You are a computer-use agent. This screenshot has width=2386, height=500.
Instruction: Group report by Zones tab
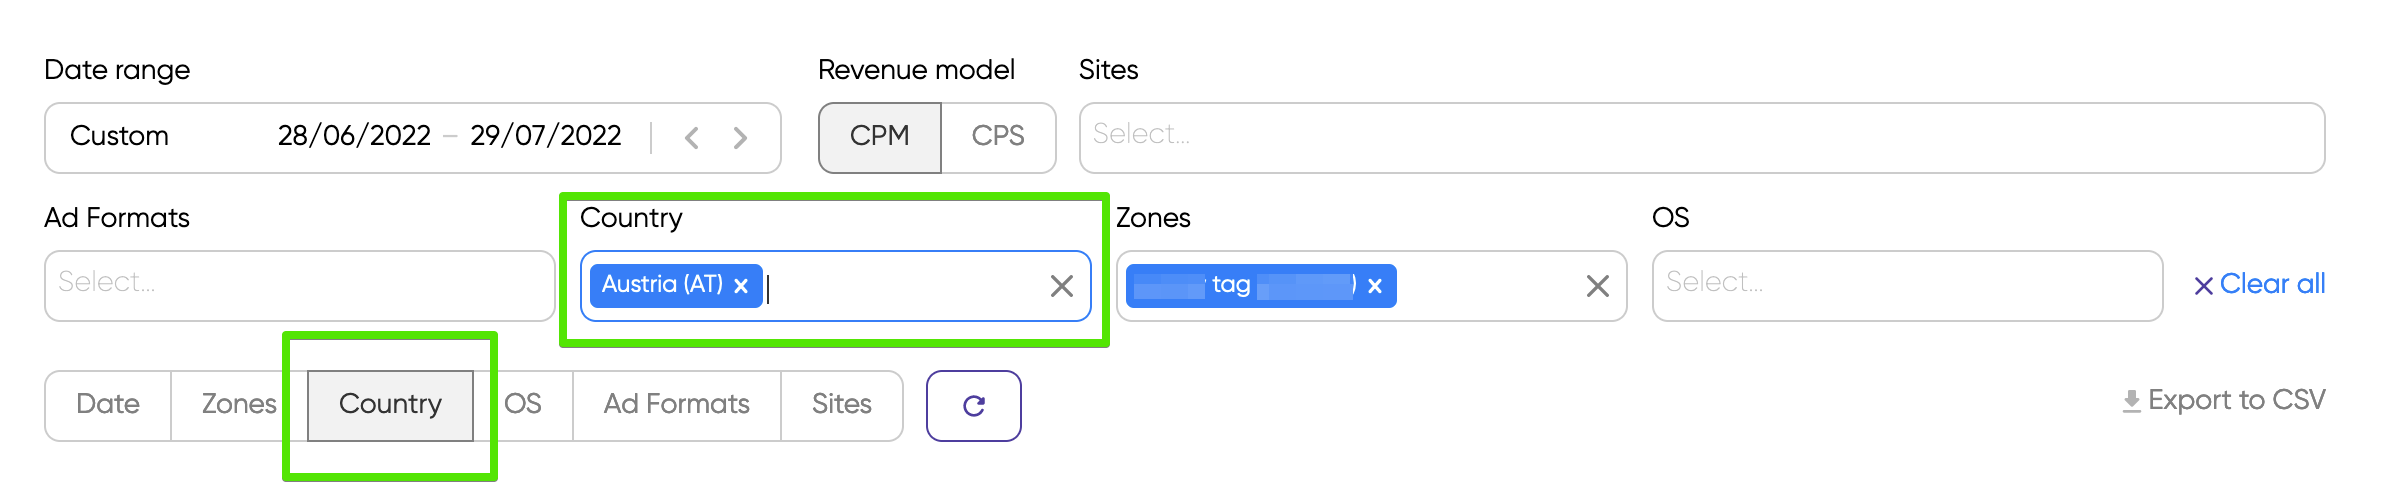click(239, 405)
